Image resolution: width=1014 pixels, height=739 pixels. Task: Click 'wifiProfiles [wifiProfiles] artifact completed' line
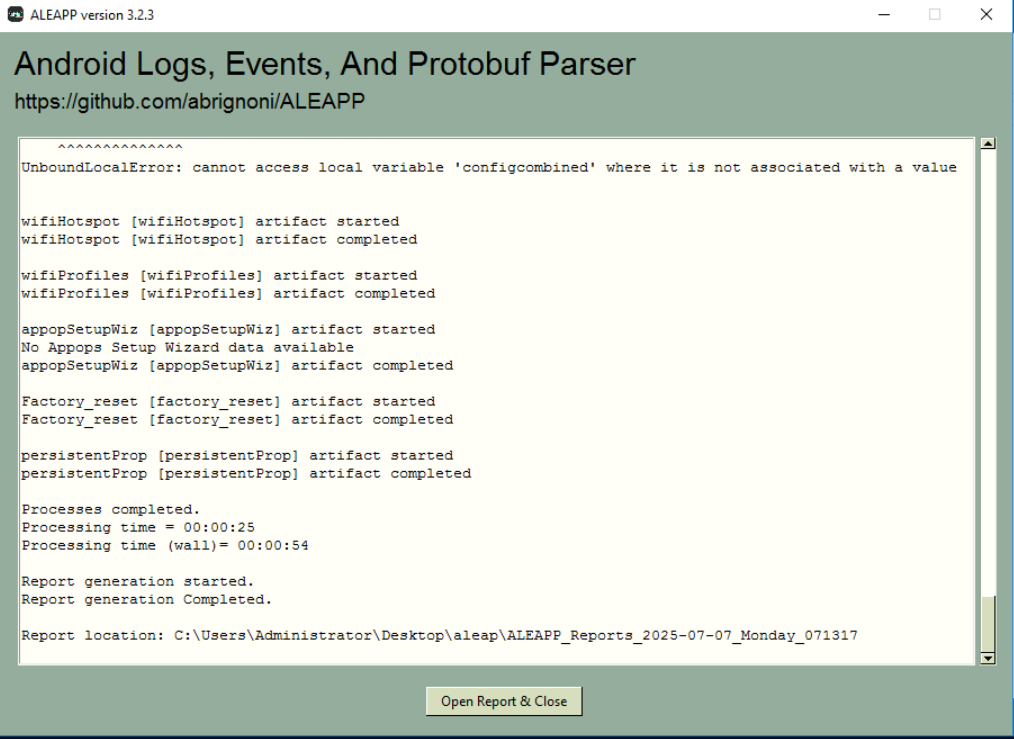(x=228, y=294)
